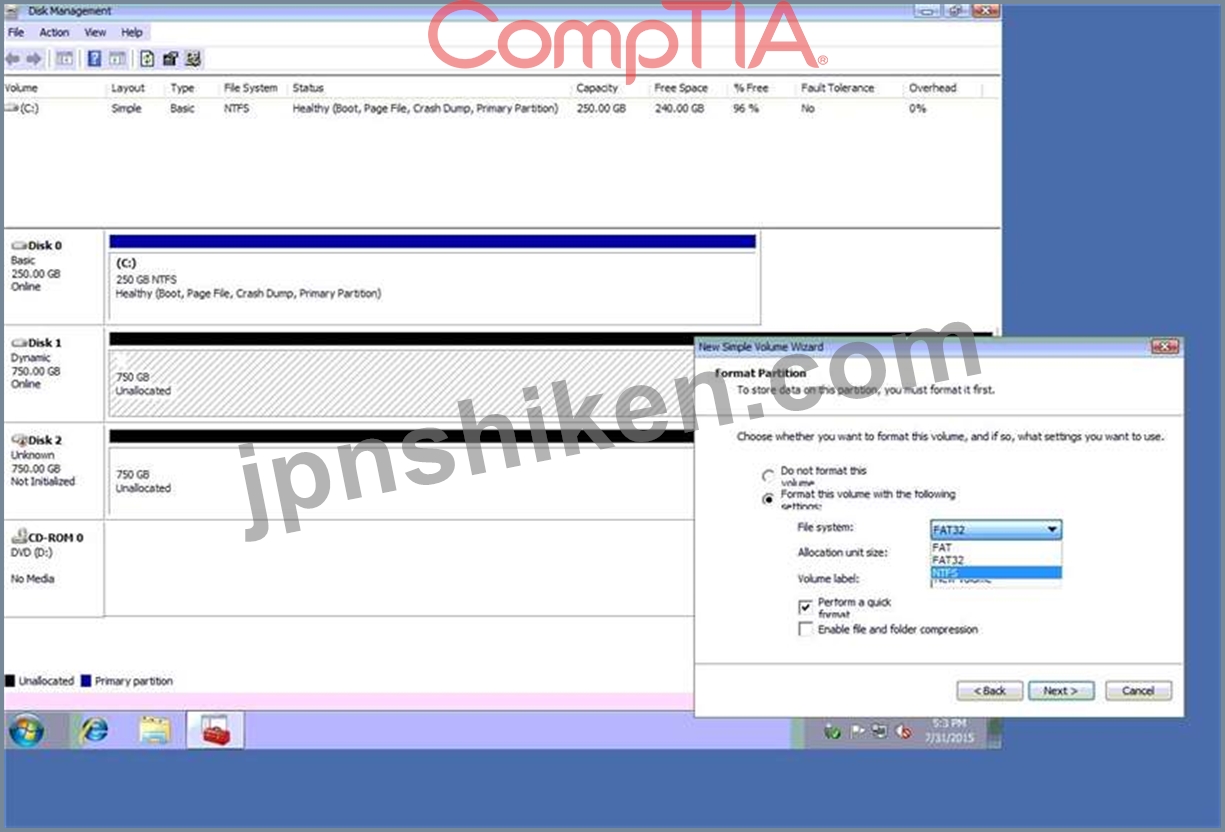The width and height of the screenshot is (1225, 832).
Task: Click the (C:) volume icon in list
Action: tap(11, 108)
